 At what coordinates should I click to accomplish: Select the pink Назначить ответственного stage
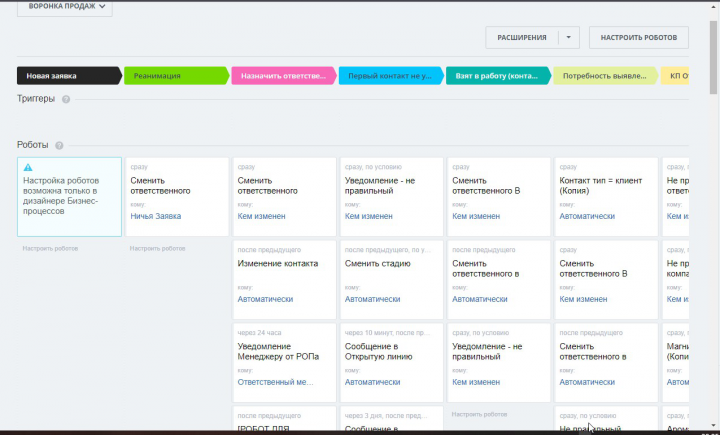point(284,76)
